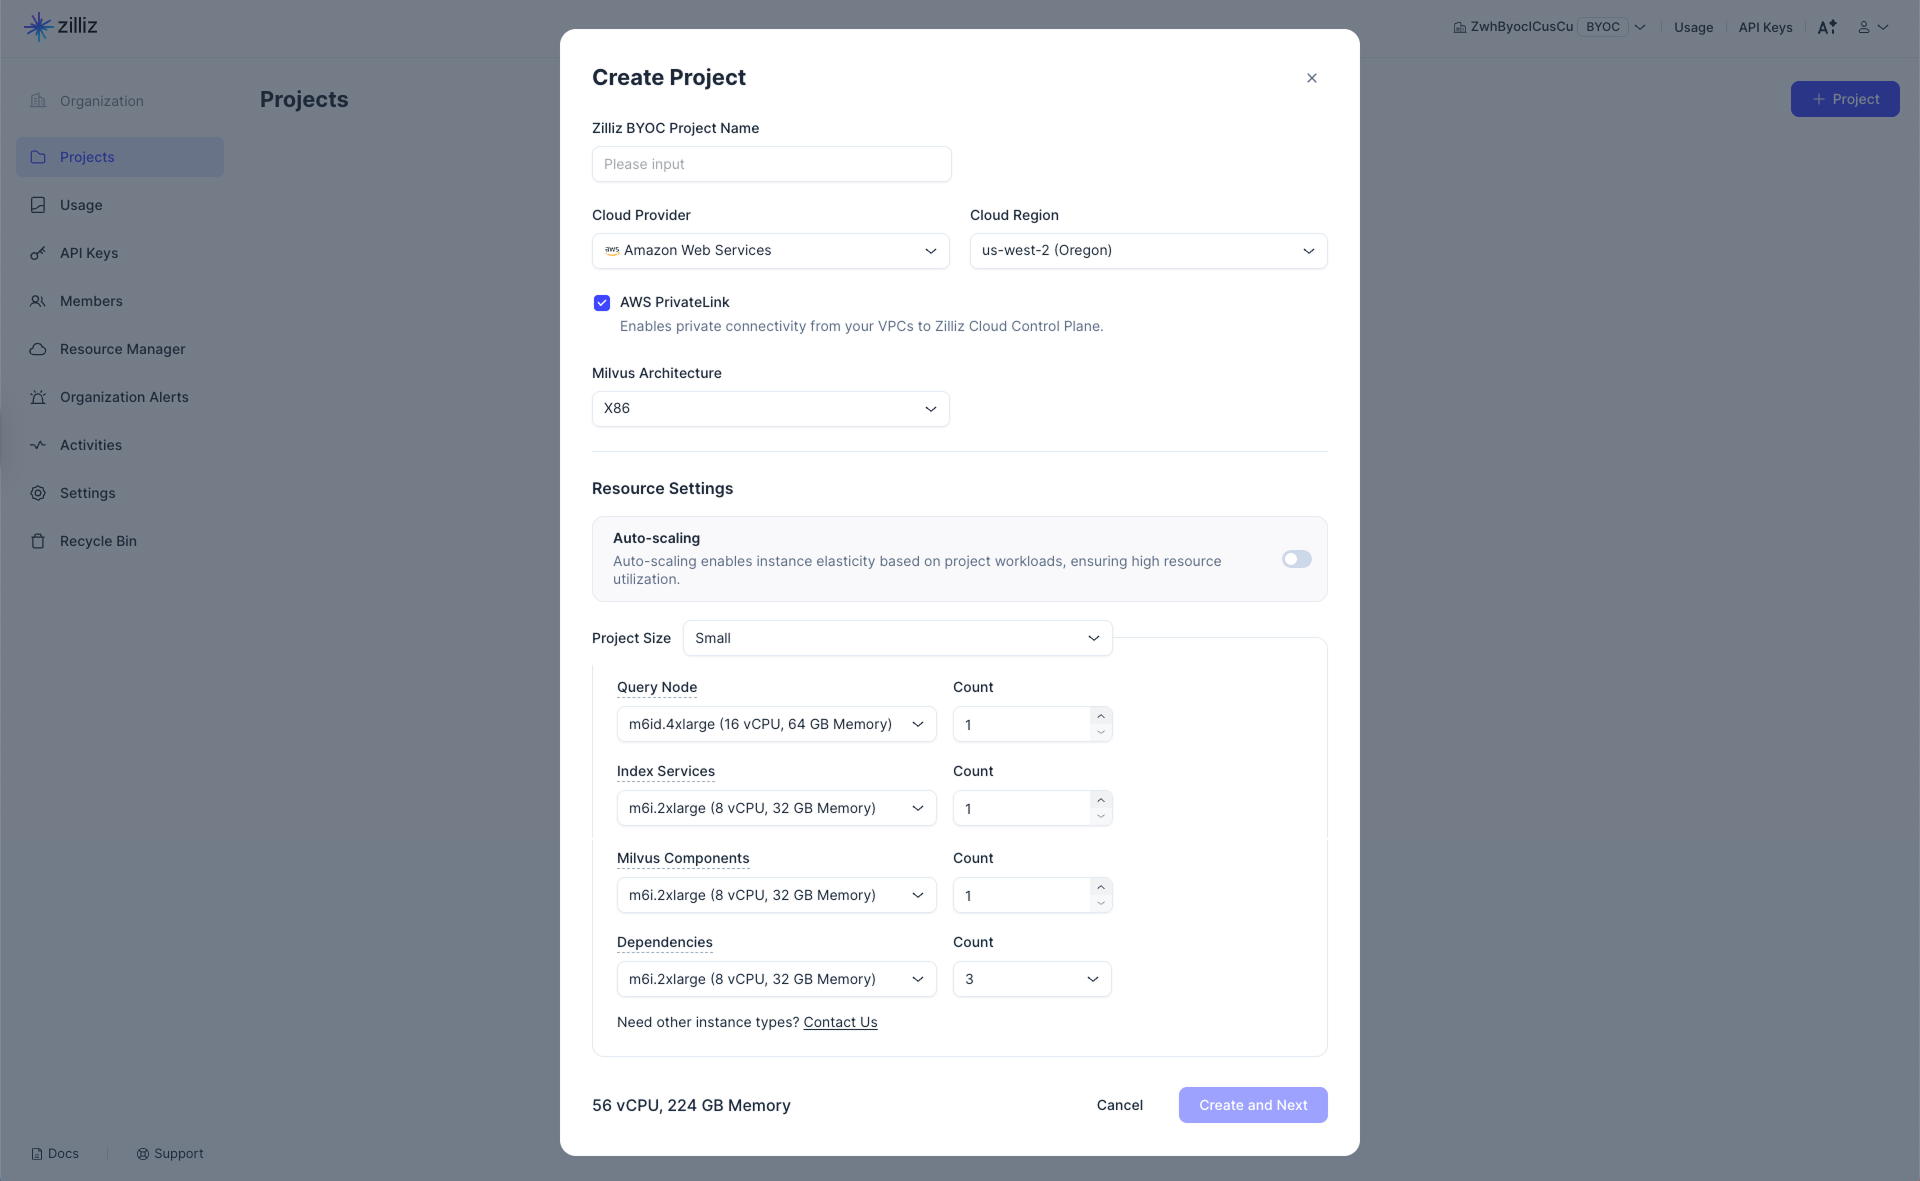Open Members in the sidebar

(x=91, y=301)
